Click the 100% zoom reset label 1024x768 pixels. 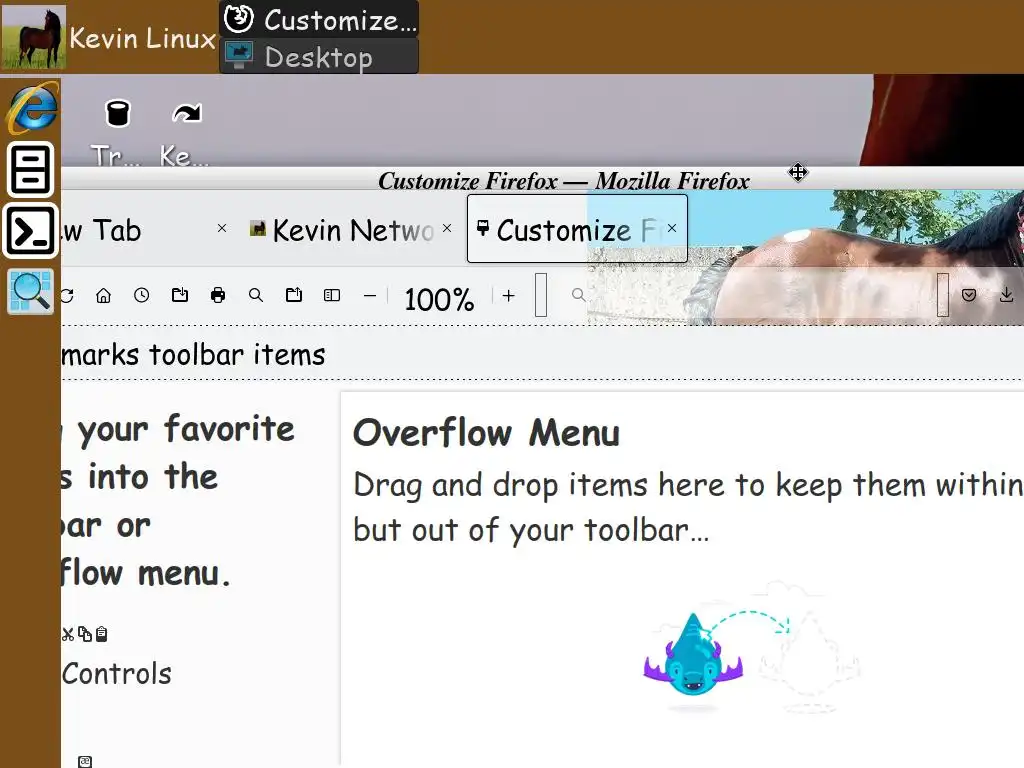point(439,300)
